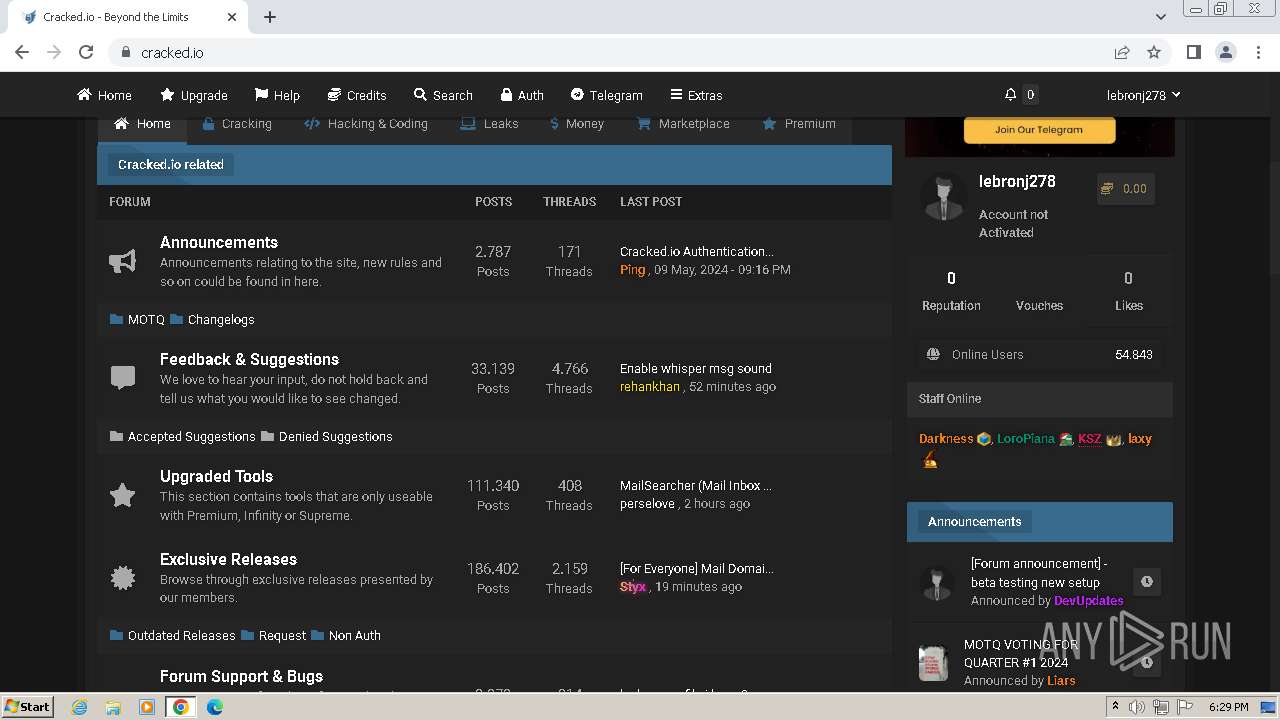Image resolution: width=1280 pixels, height=720 pixels.
Task: Open the Upgraded Tools forum
Action: (216, 476)
